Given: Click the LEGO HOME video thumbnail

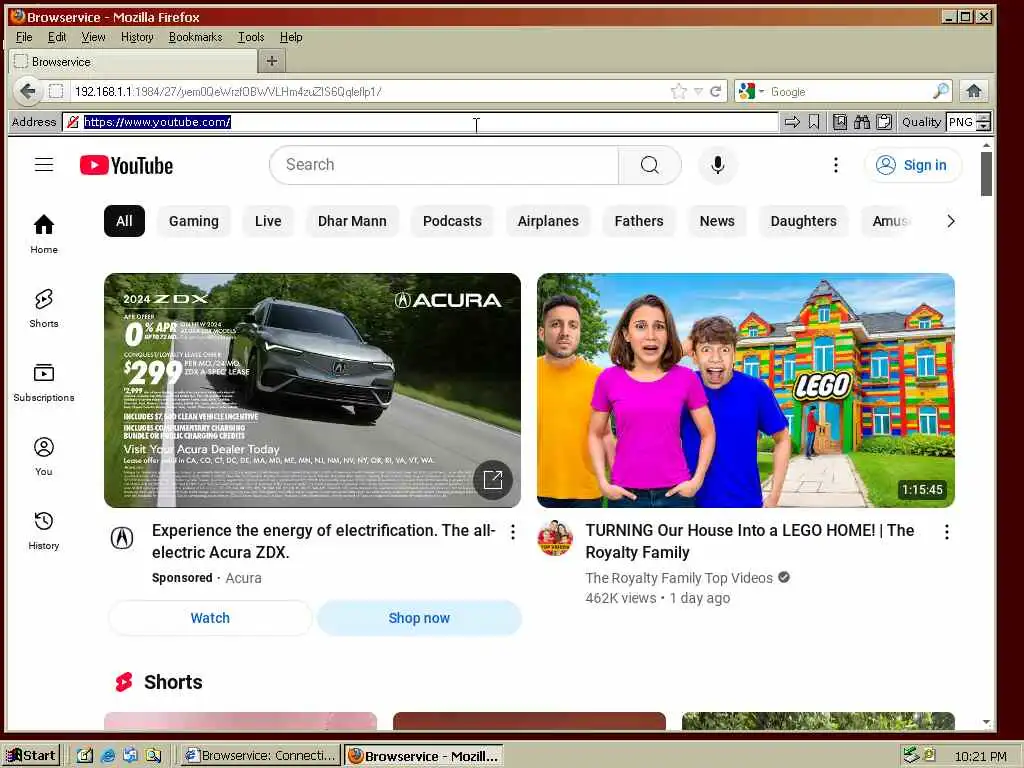Looking at the screenshot, I should pyautogui.click(x=745, y=390).
